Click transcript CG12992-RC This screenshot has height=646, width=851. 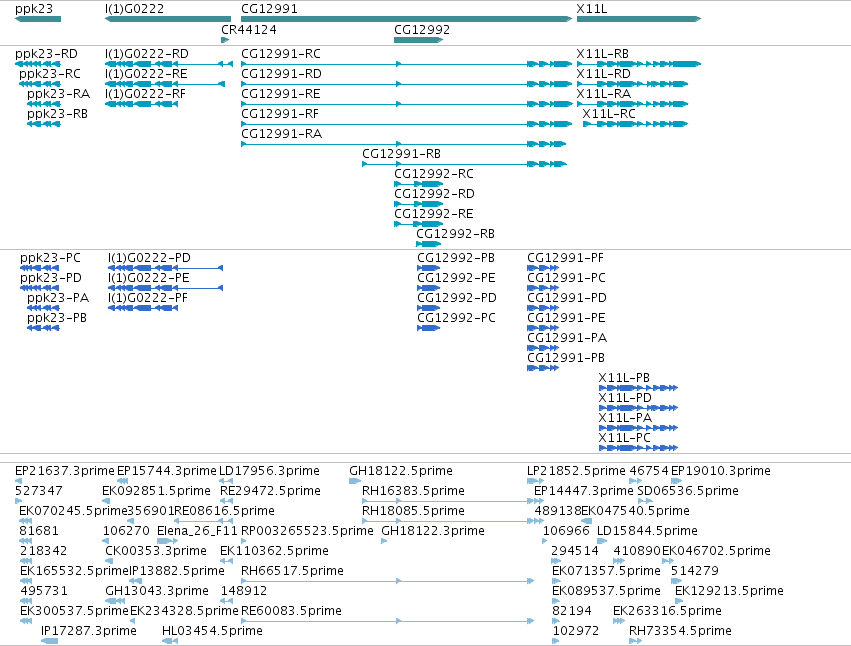point(418,185)
